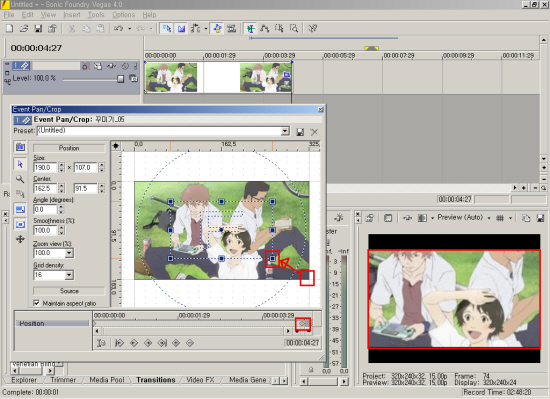Click the New project icon
The height and width of the screenshot is (399, 550).
[x=9, y=28]
